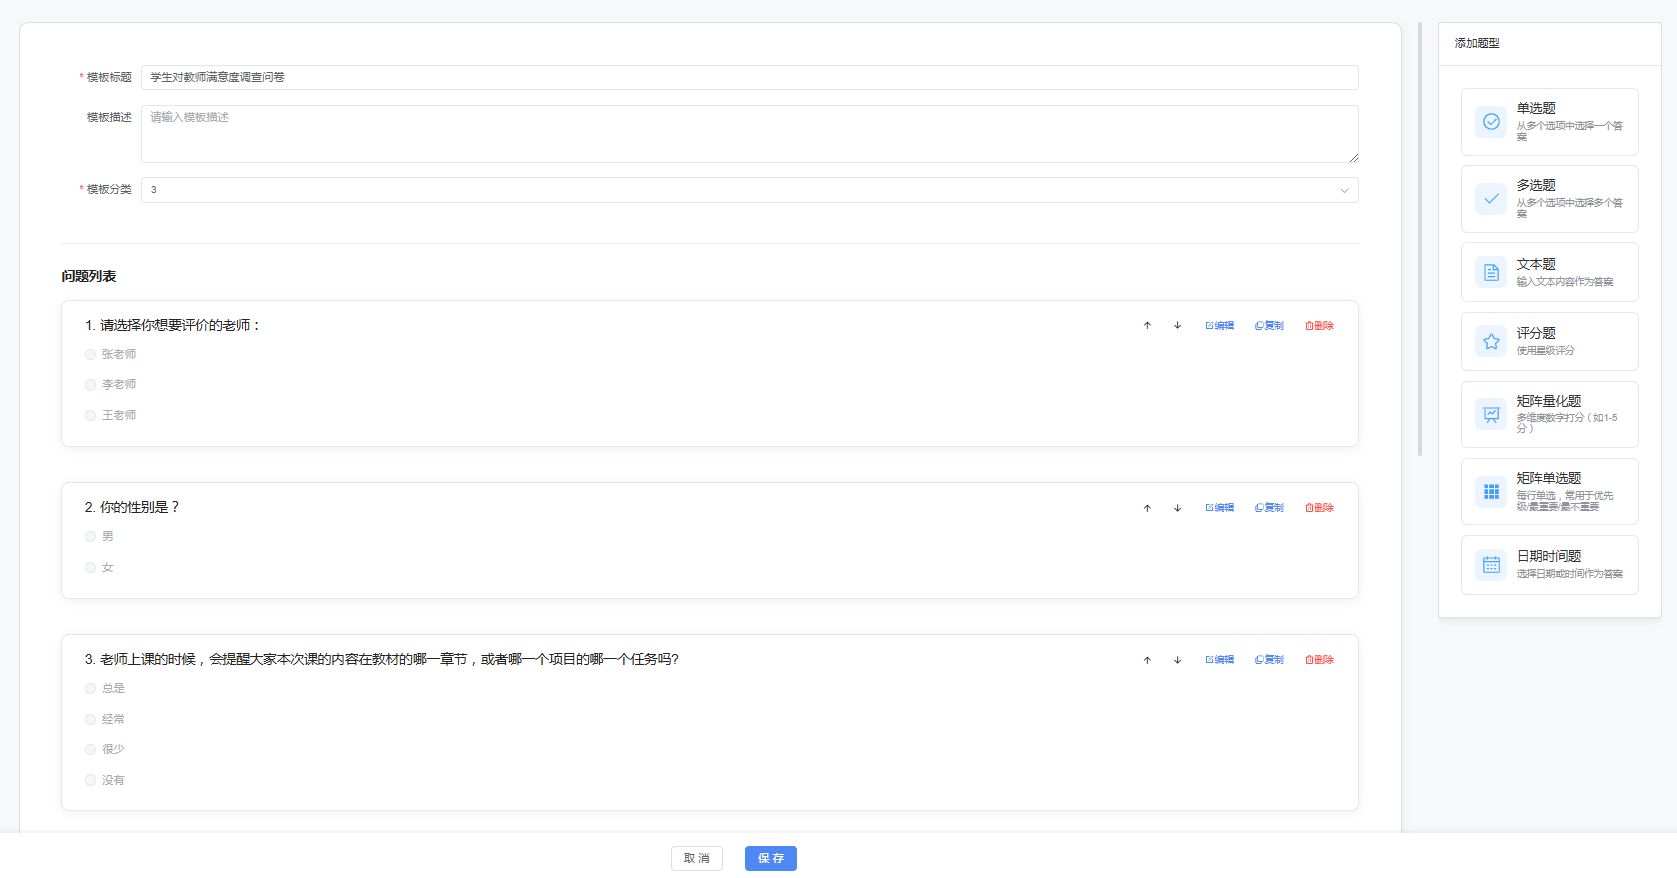Click 复制 for question 1
1677x878 pixels.
pyautogui.click(x=1269, y=326)
